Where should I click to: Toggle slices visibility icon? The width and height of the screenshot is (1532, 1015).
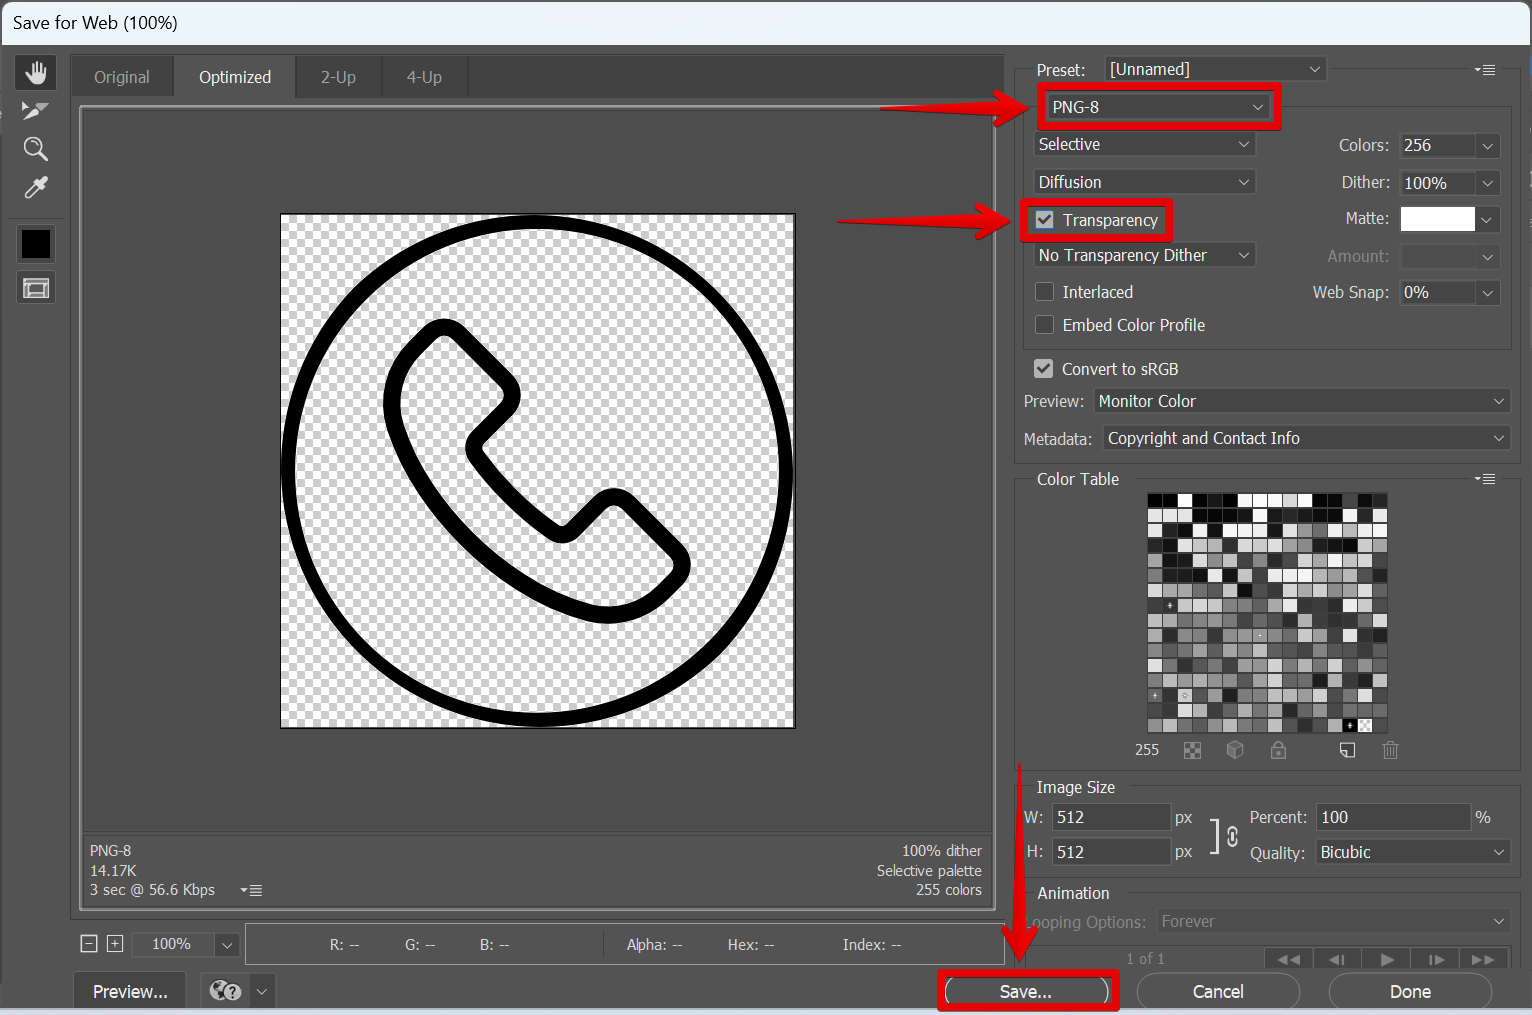click(36, 289)
